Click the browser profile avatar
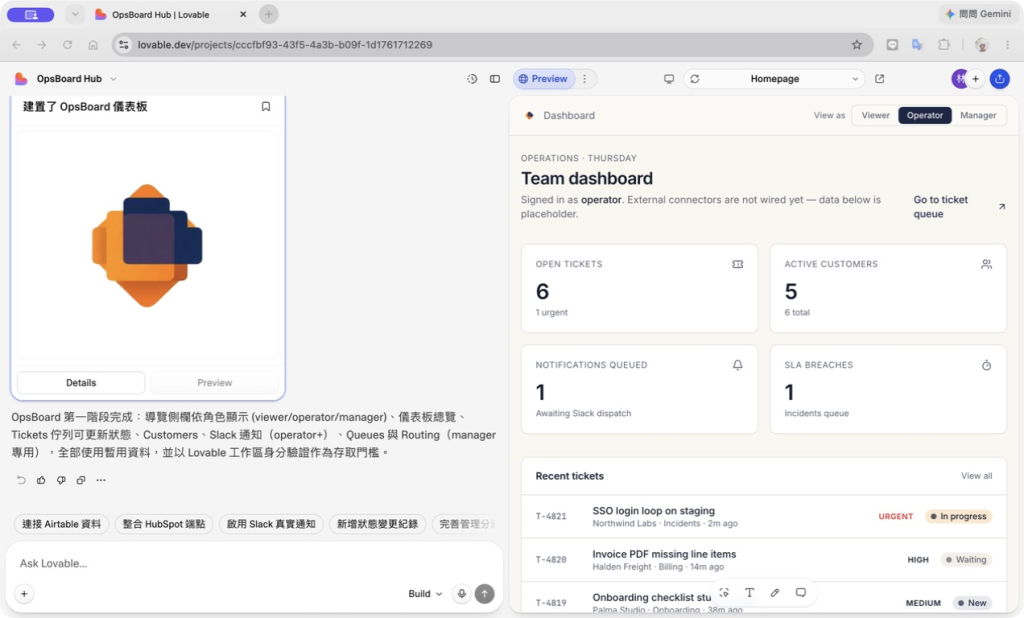The height and width of the screenshot is (618, 1024). (981, 44)
